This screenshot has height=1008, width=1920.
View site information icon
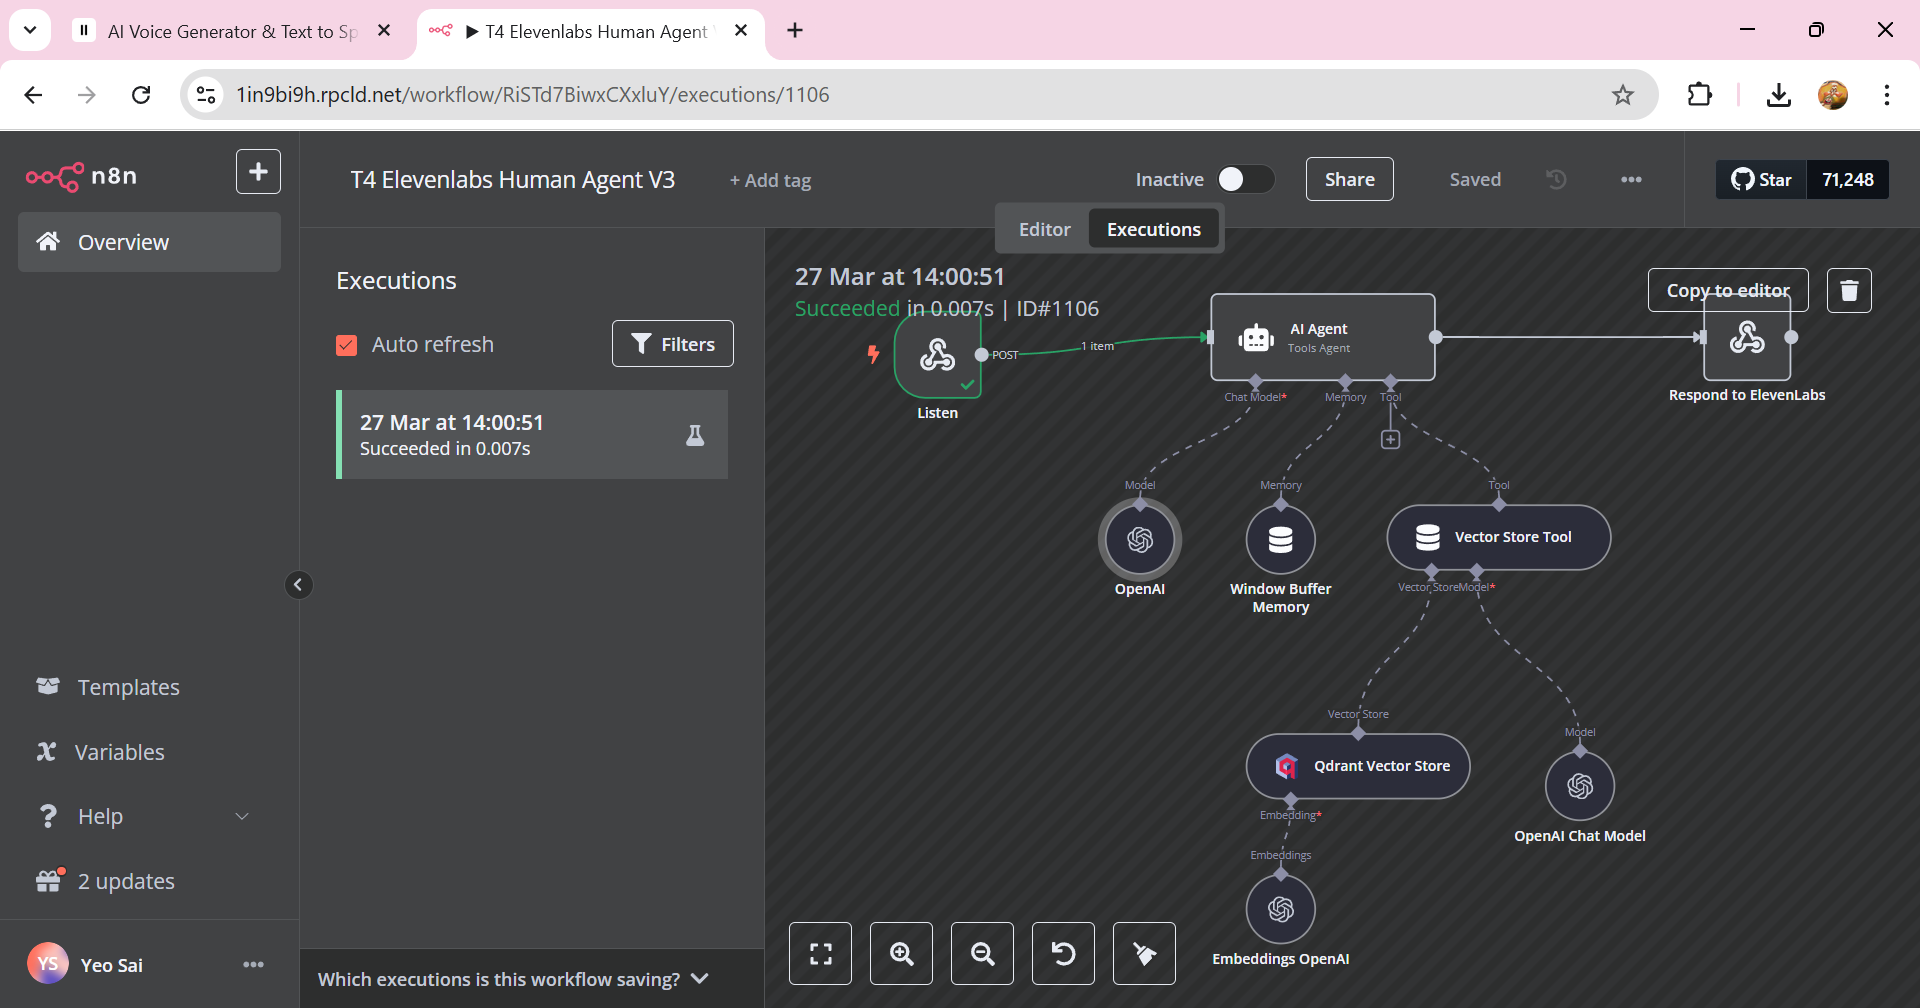[206, 95]
